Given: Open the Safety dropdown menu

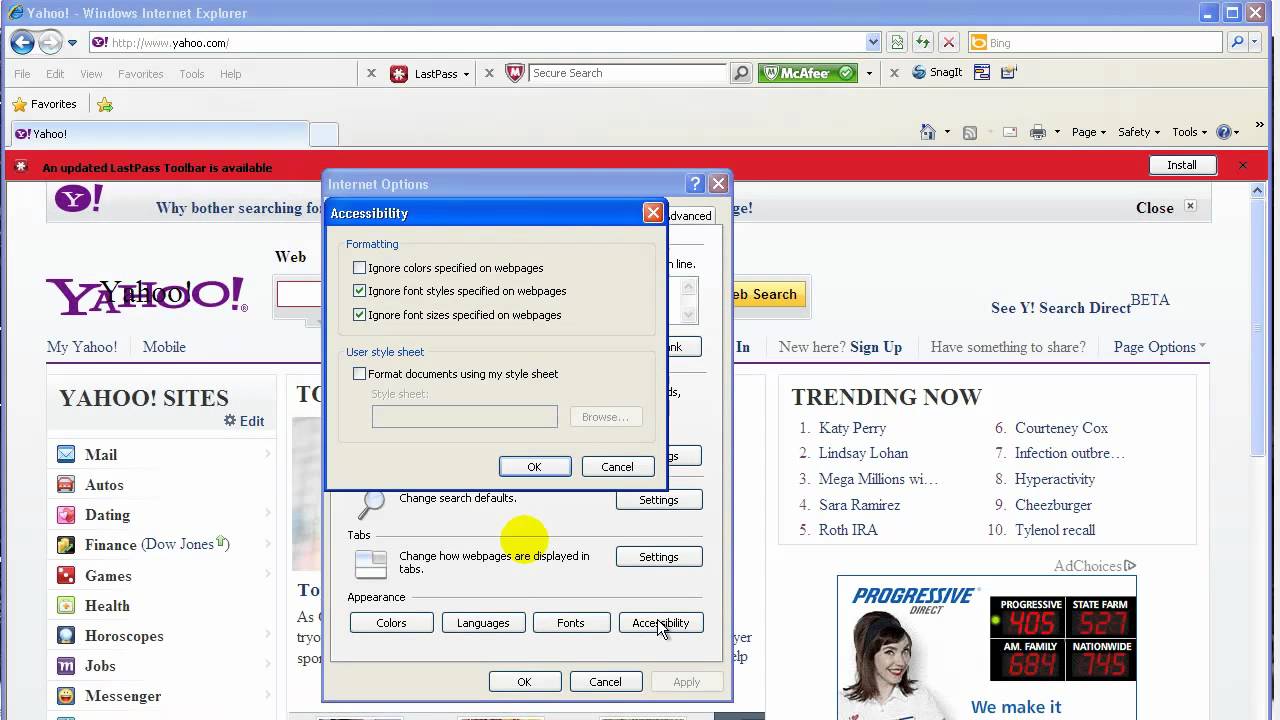Looking at the screenshot, I should [x=1139, y=132].
